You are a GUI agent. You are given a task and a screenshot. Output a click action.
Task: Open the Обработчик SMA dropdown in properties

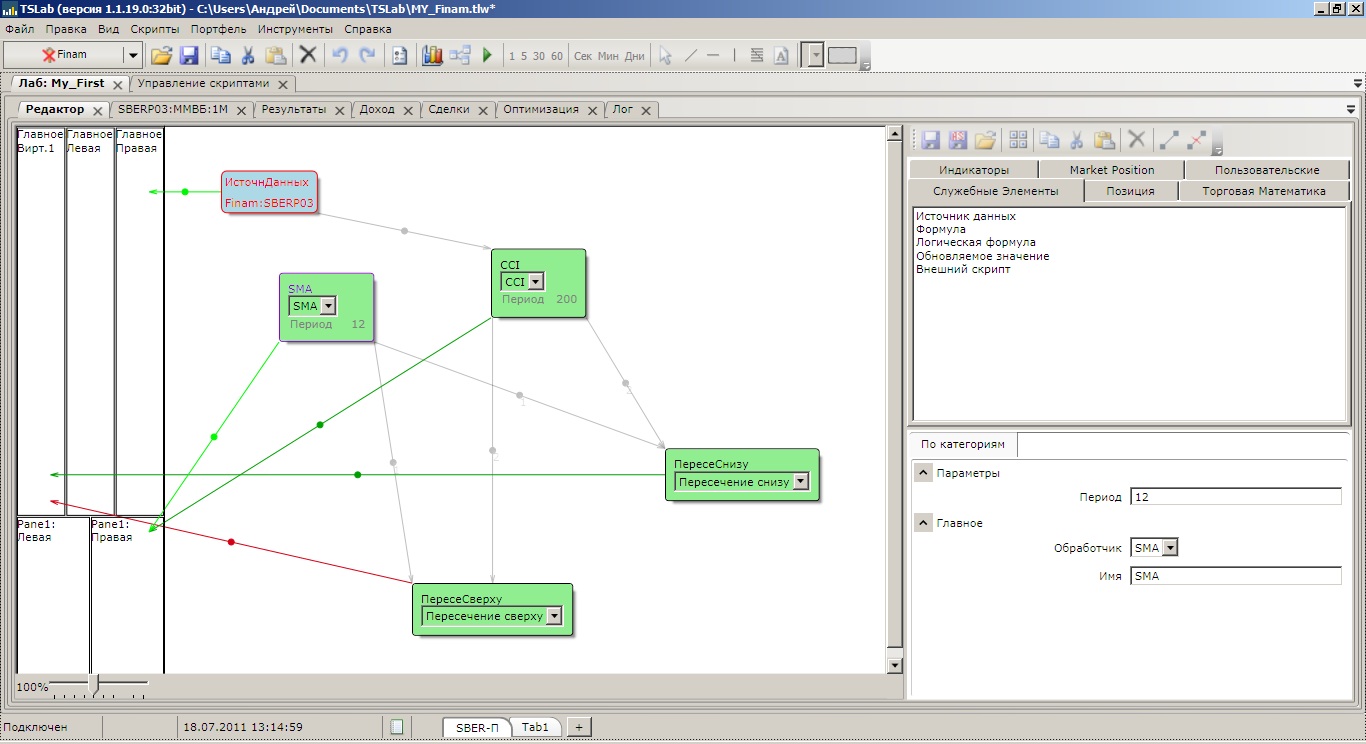tap(1170, 548)
